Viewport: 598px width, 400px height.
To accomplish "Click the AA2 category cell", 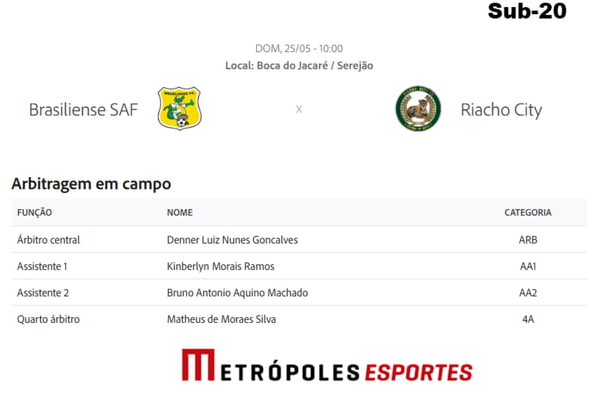I will click(528, 293).
